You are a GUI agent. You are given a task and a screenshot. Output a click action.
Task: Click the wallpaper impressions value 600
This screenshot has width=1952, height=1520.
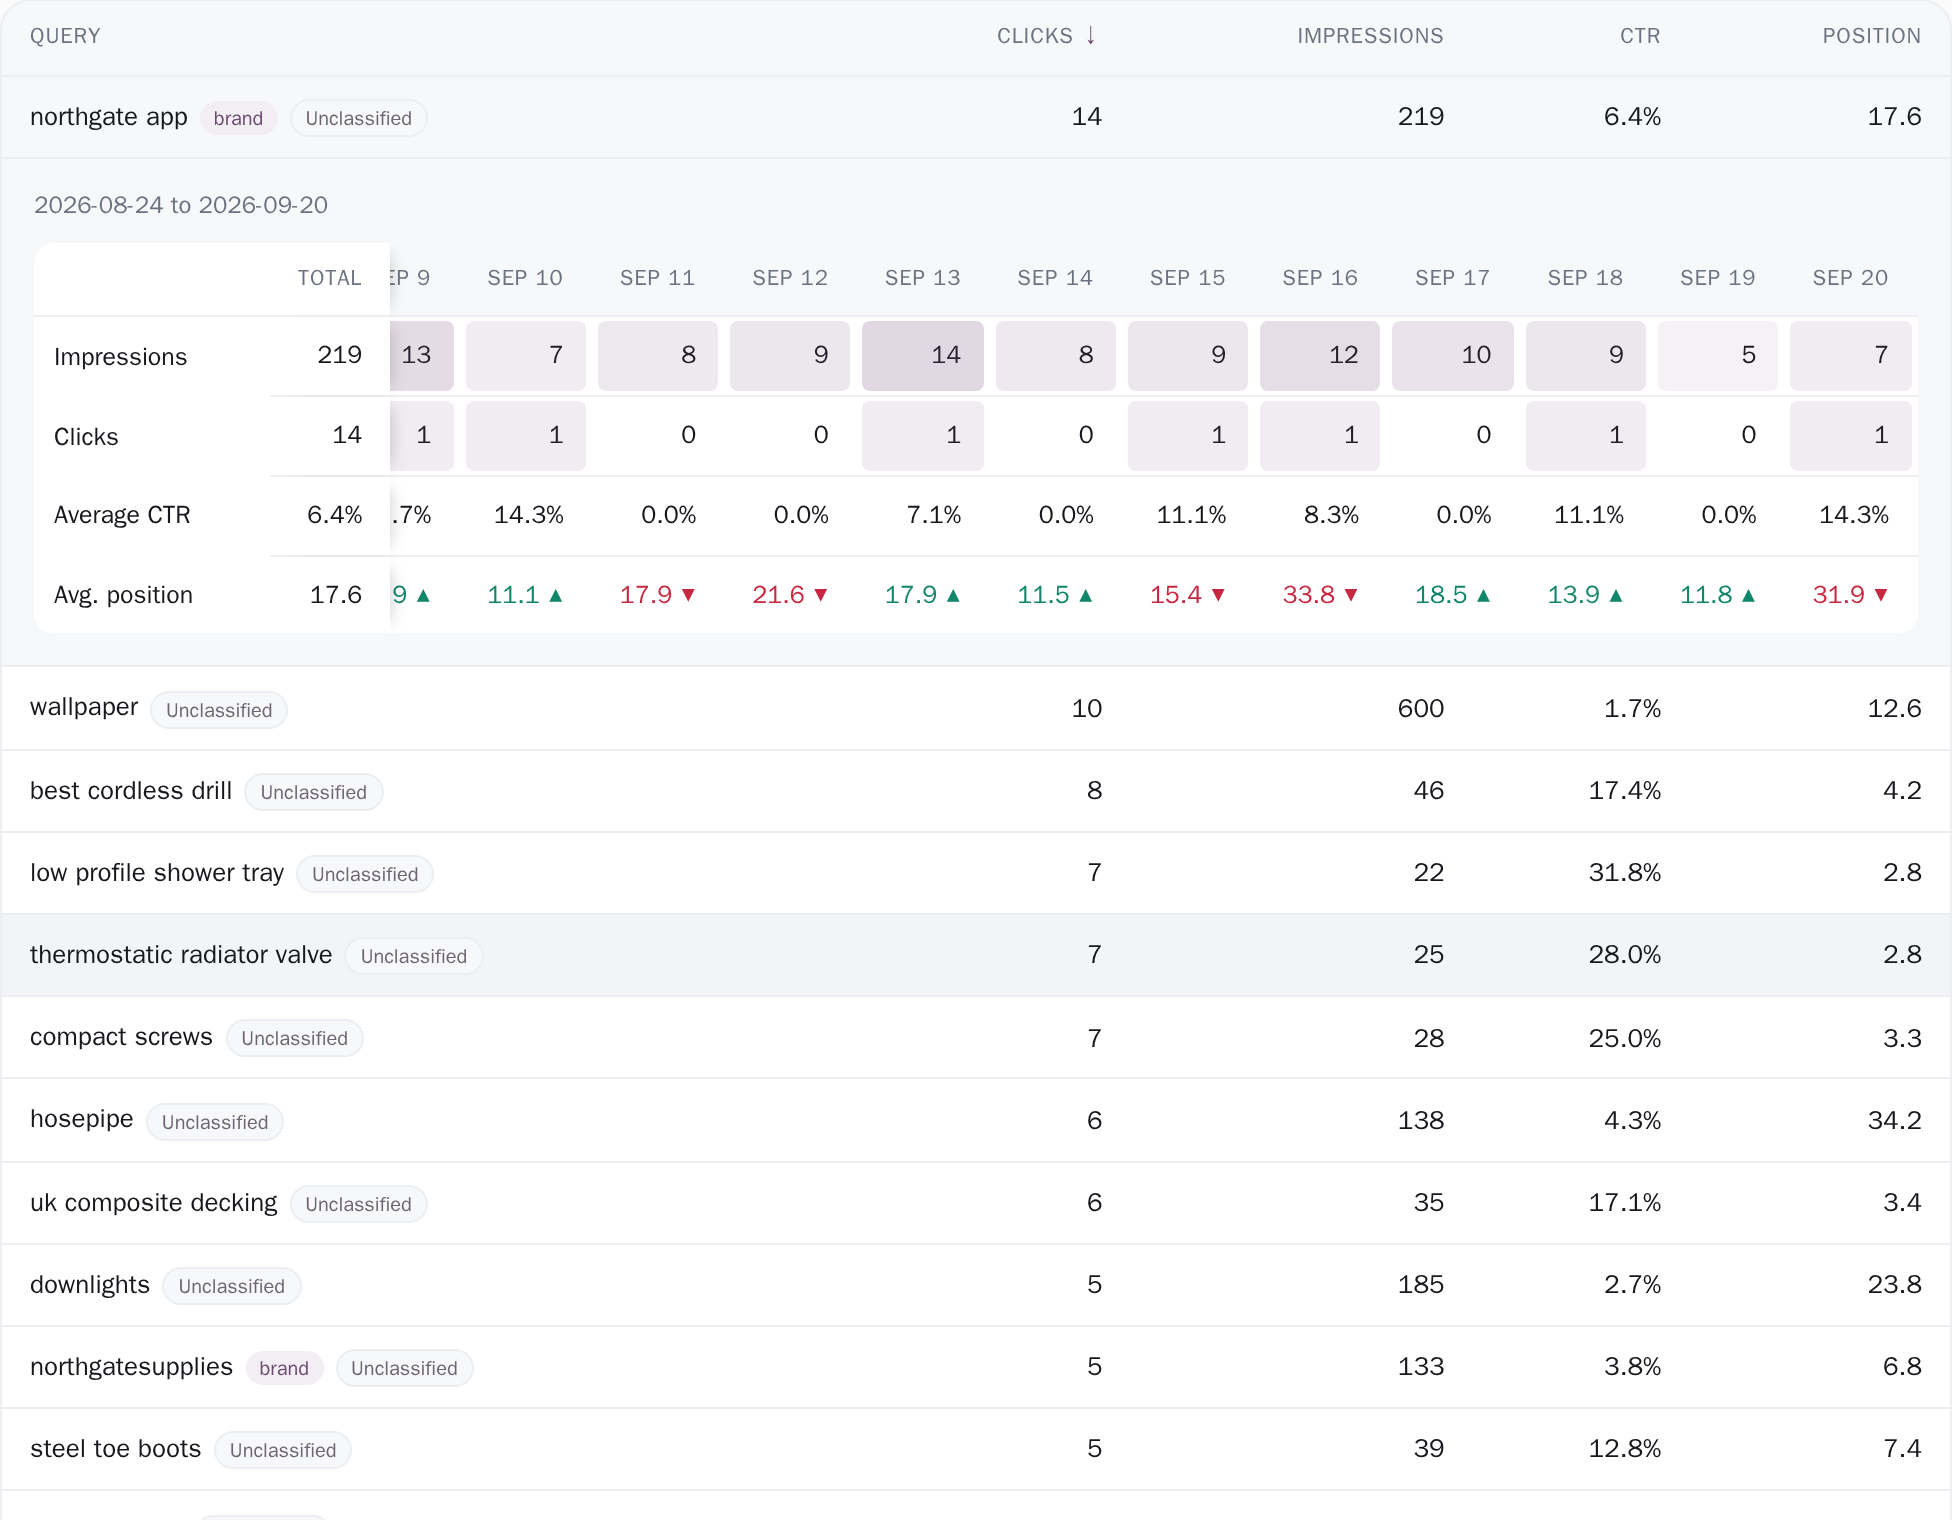[x=1420, y=708]
